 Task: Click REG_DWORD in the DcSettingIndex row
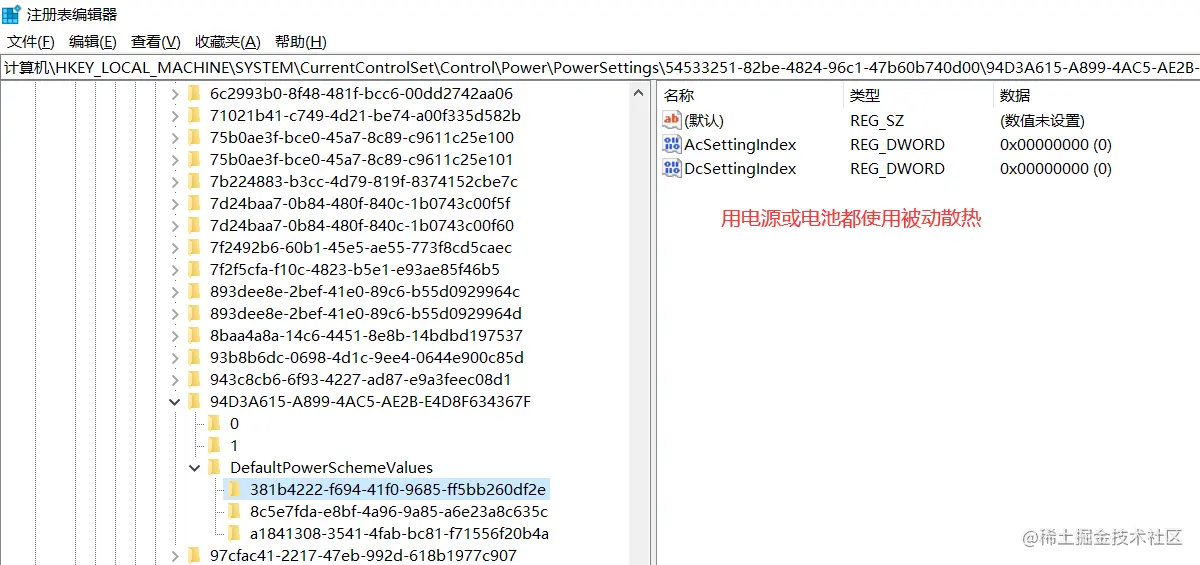coord(897,168)
